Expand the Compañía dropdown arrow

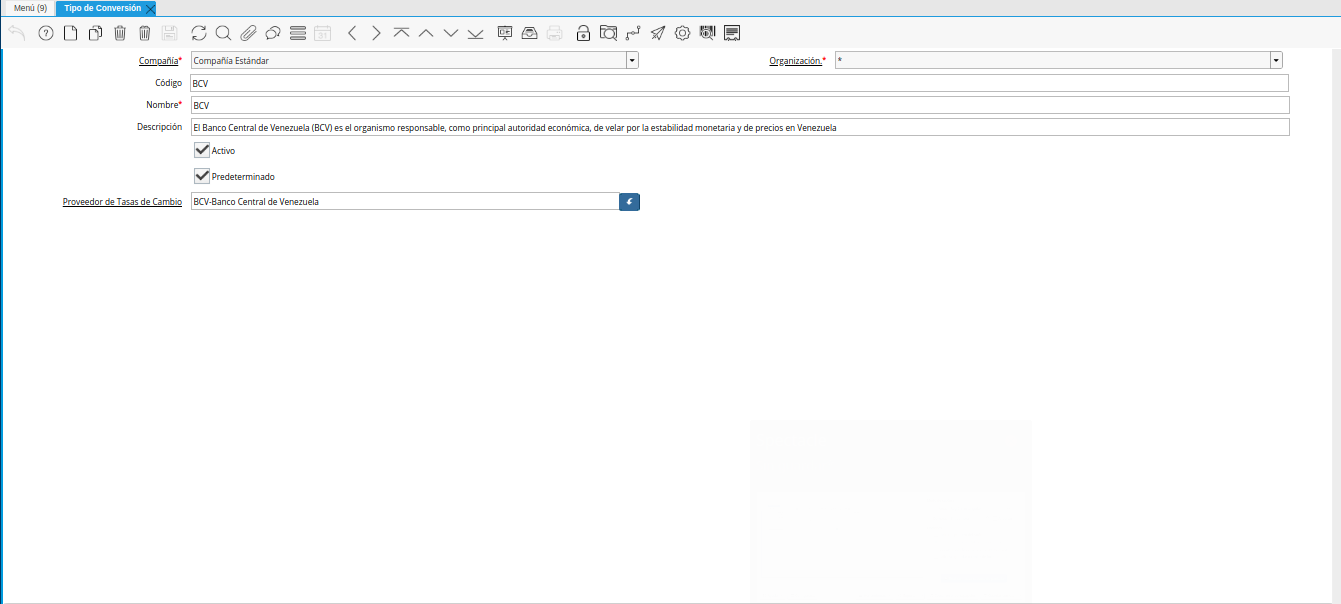click(x=632, y=60)
